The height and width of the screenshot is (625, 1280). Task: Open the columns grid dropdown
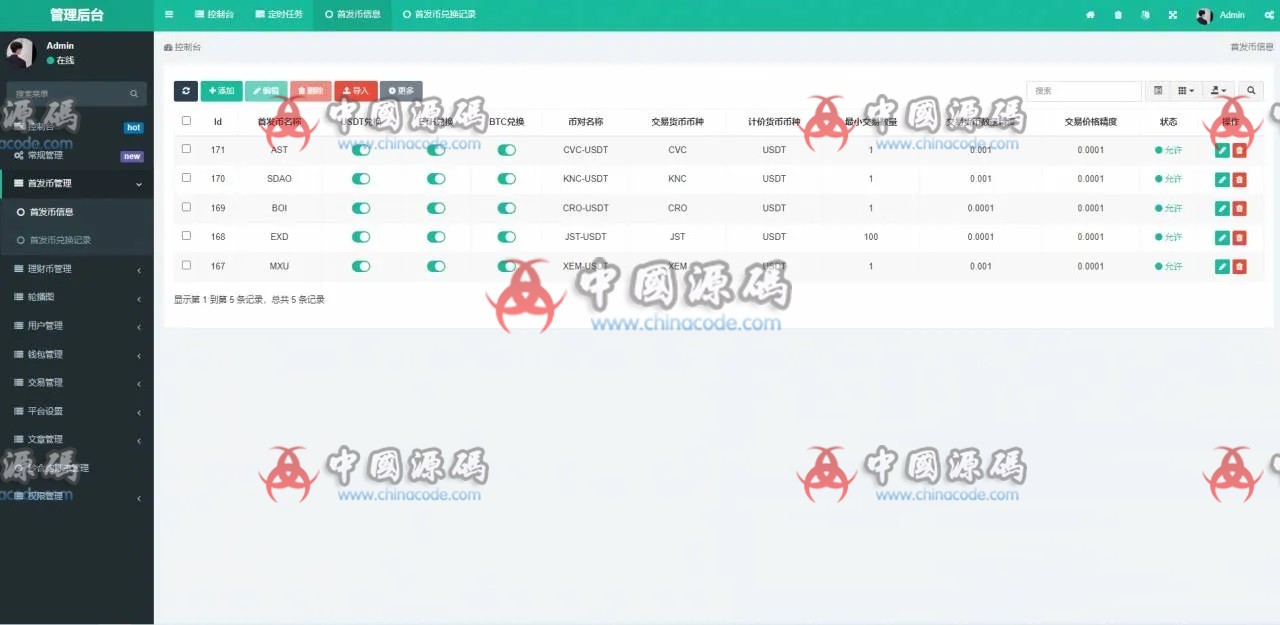point(1185,91)
